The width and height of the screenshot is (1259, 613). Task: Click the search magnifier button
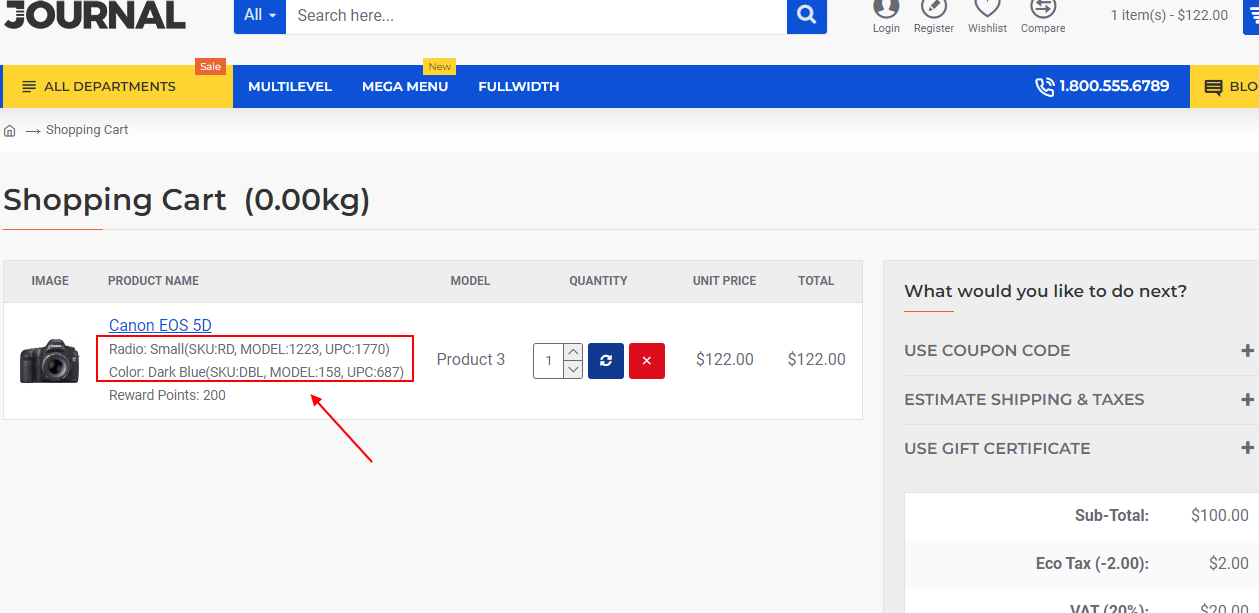tap(807, 16)
